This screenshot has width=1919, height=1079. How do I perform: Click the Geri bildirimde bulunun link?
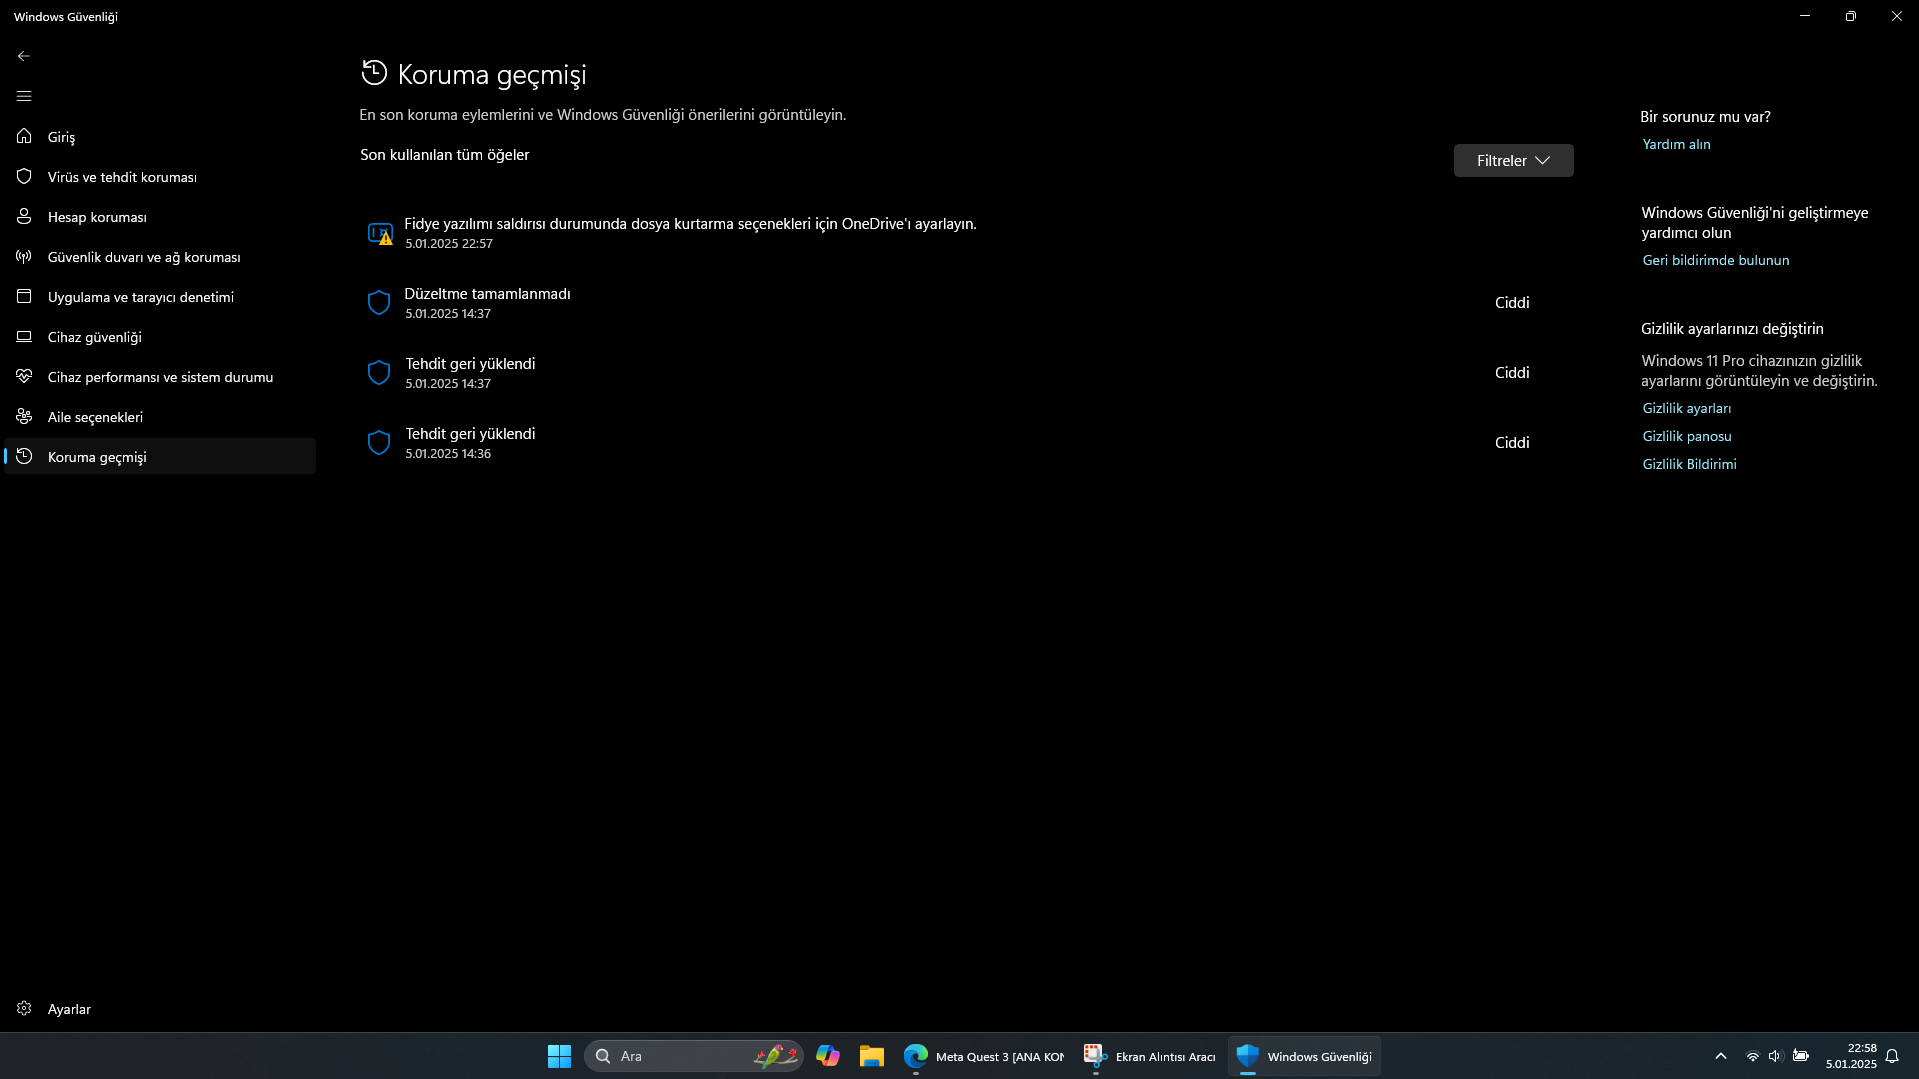[x=1715, y=261]
